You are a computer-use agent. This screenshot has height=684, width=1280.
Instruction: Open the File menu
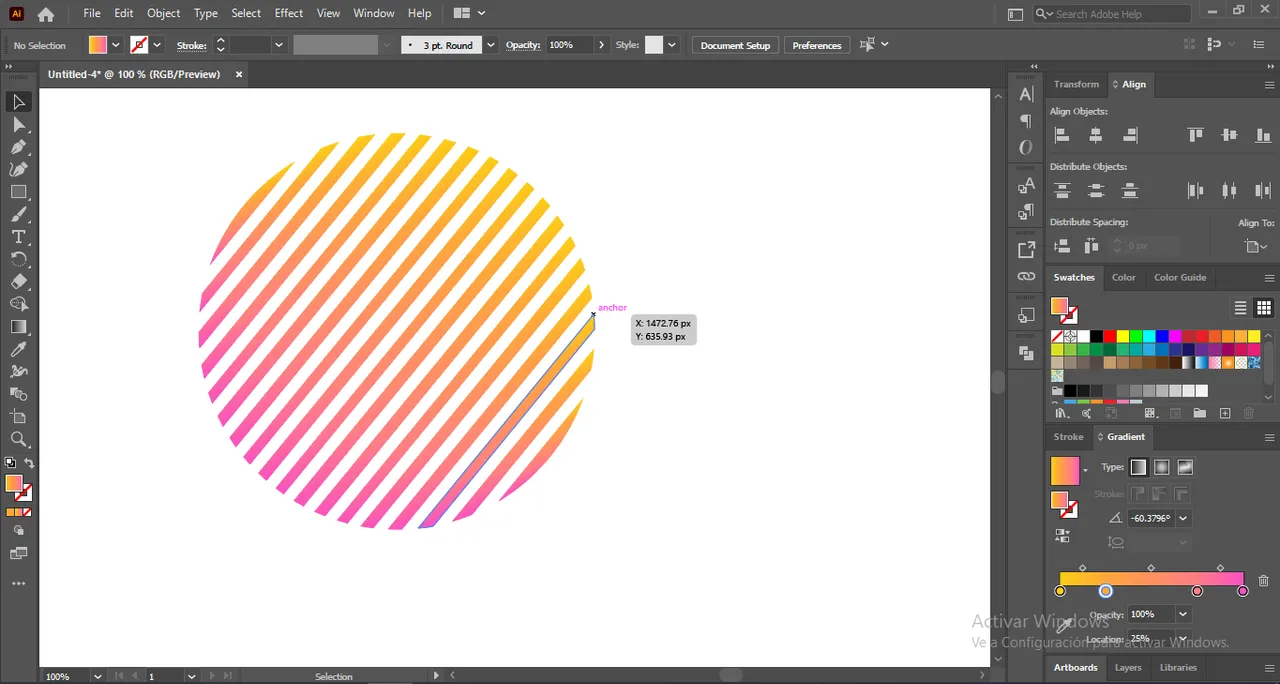(x=92, y=13)
